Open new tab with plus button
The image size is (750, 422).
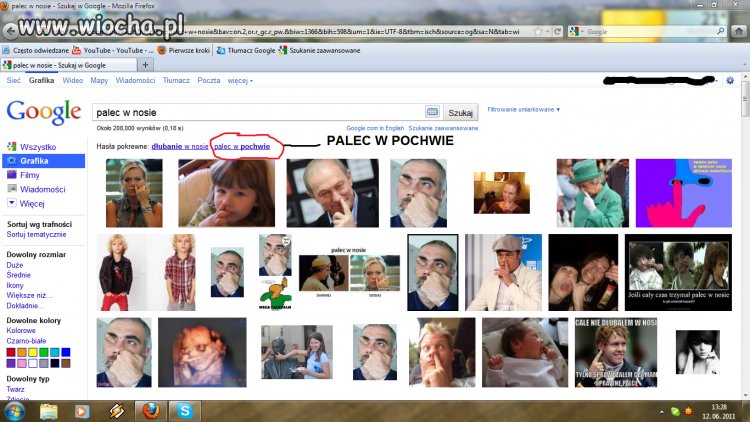tap(145, 65)
